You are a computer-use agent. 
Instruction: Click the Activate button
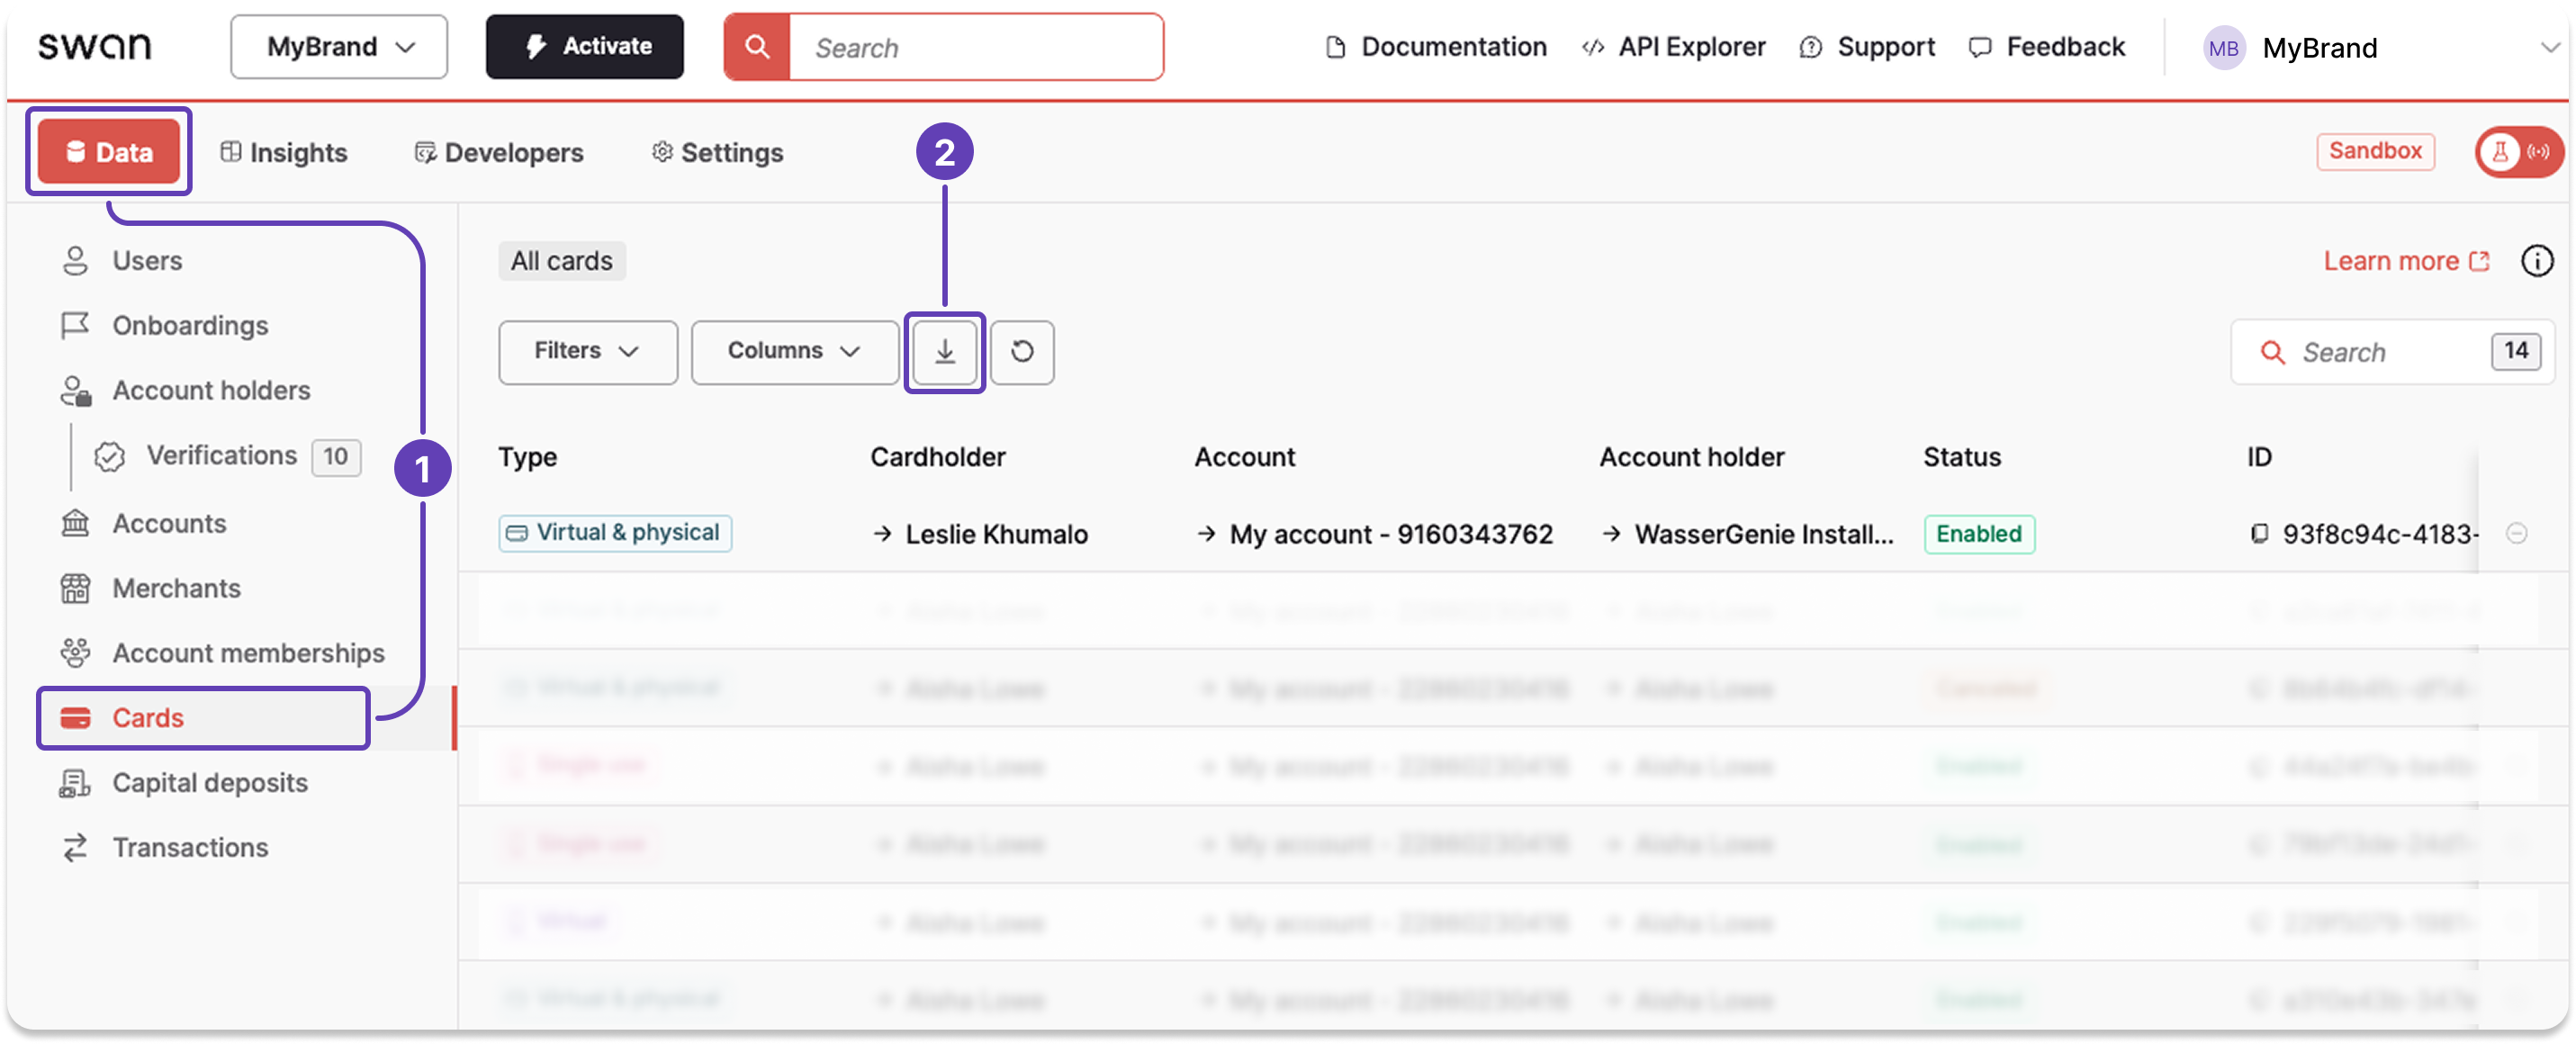[x=584, y=46]
